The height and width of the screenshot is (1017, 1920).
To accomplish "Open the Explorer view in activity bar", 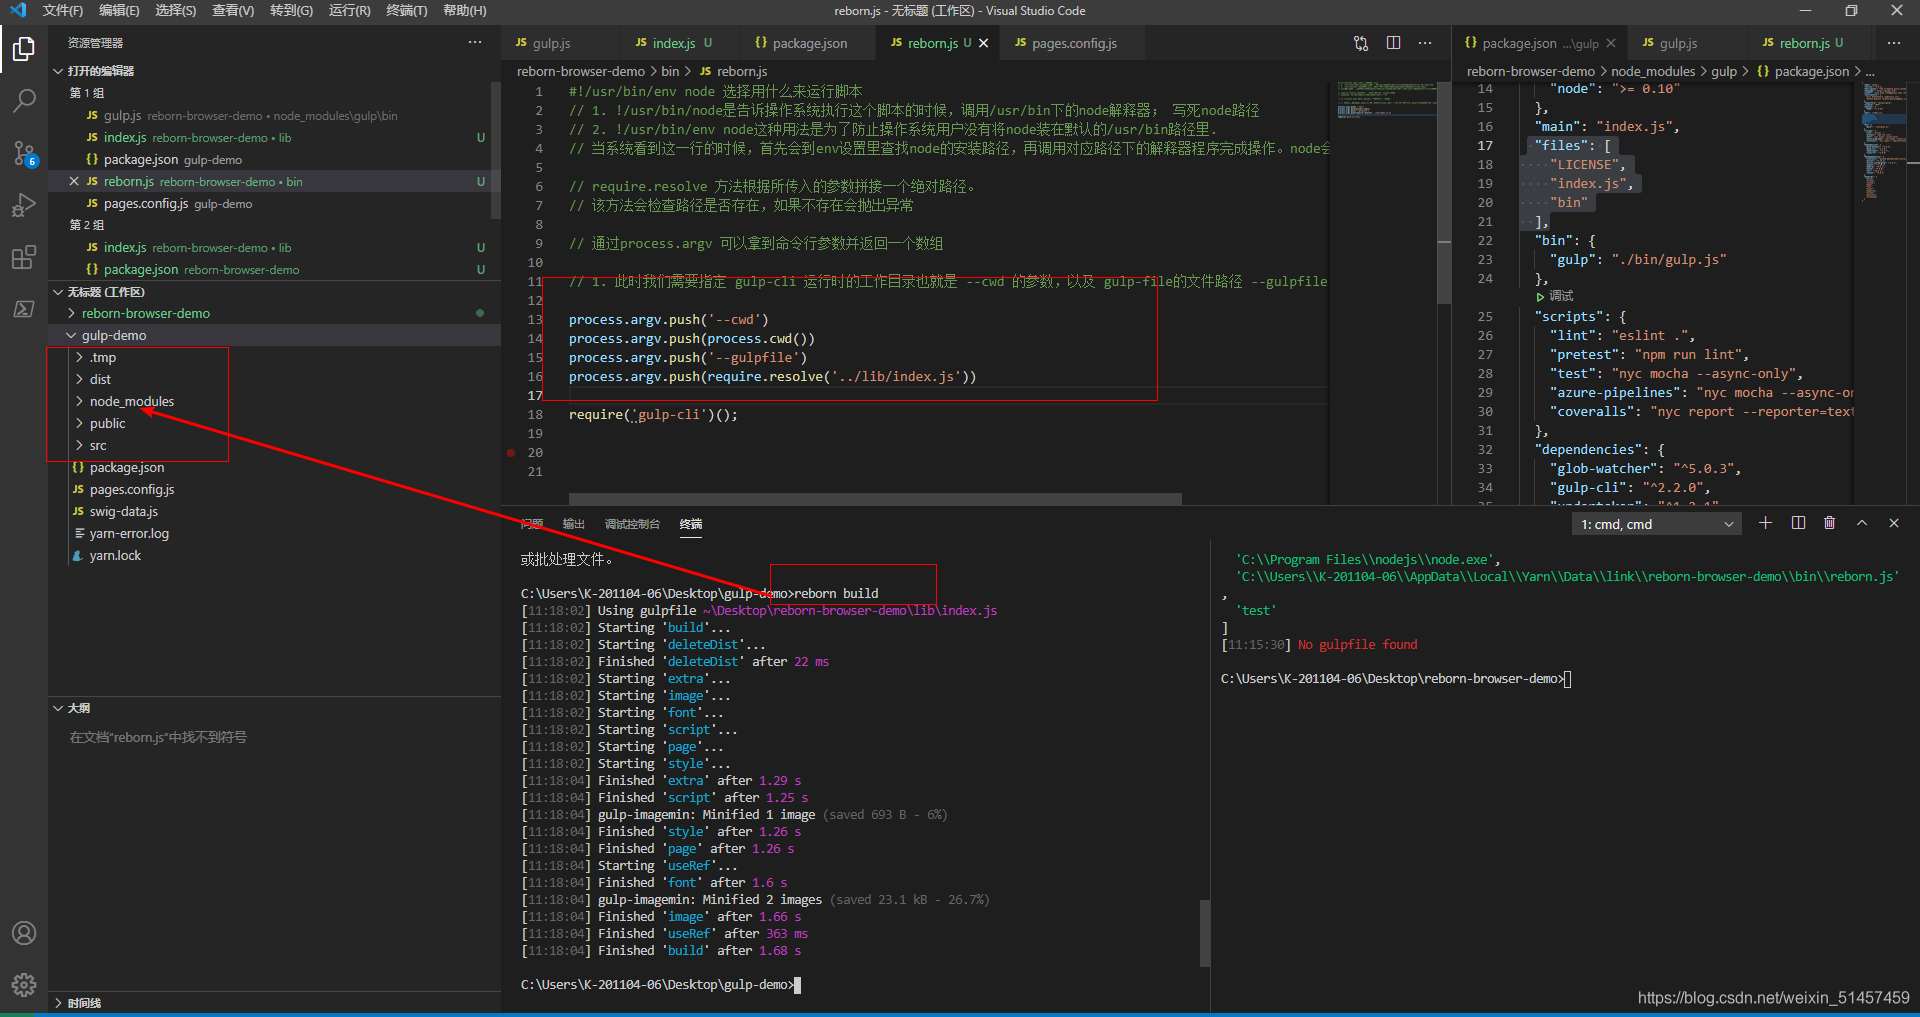I will 24,49.
